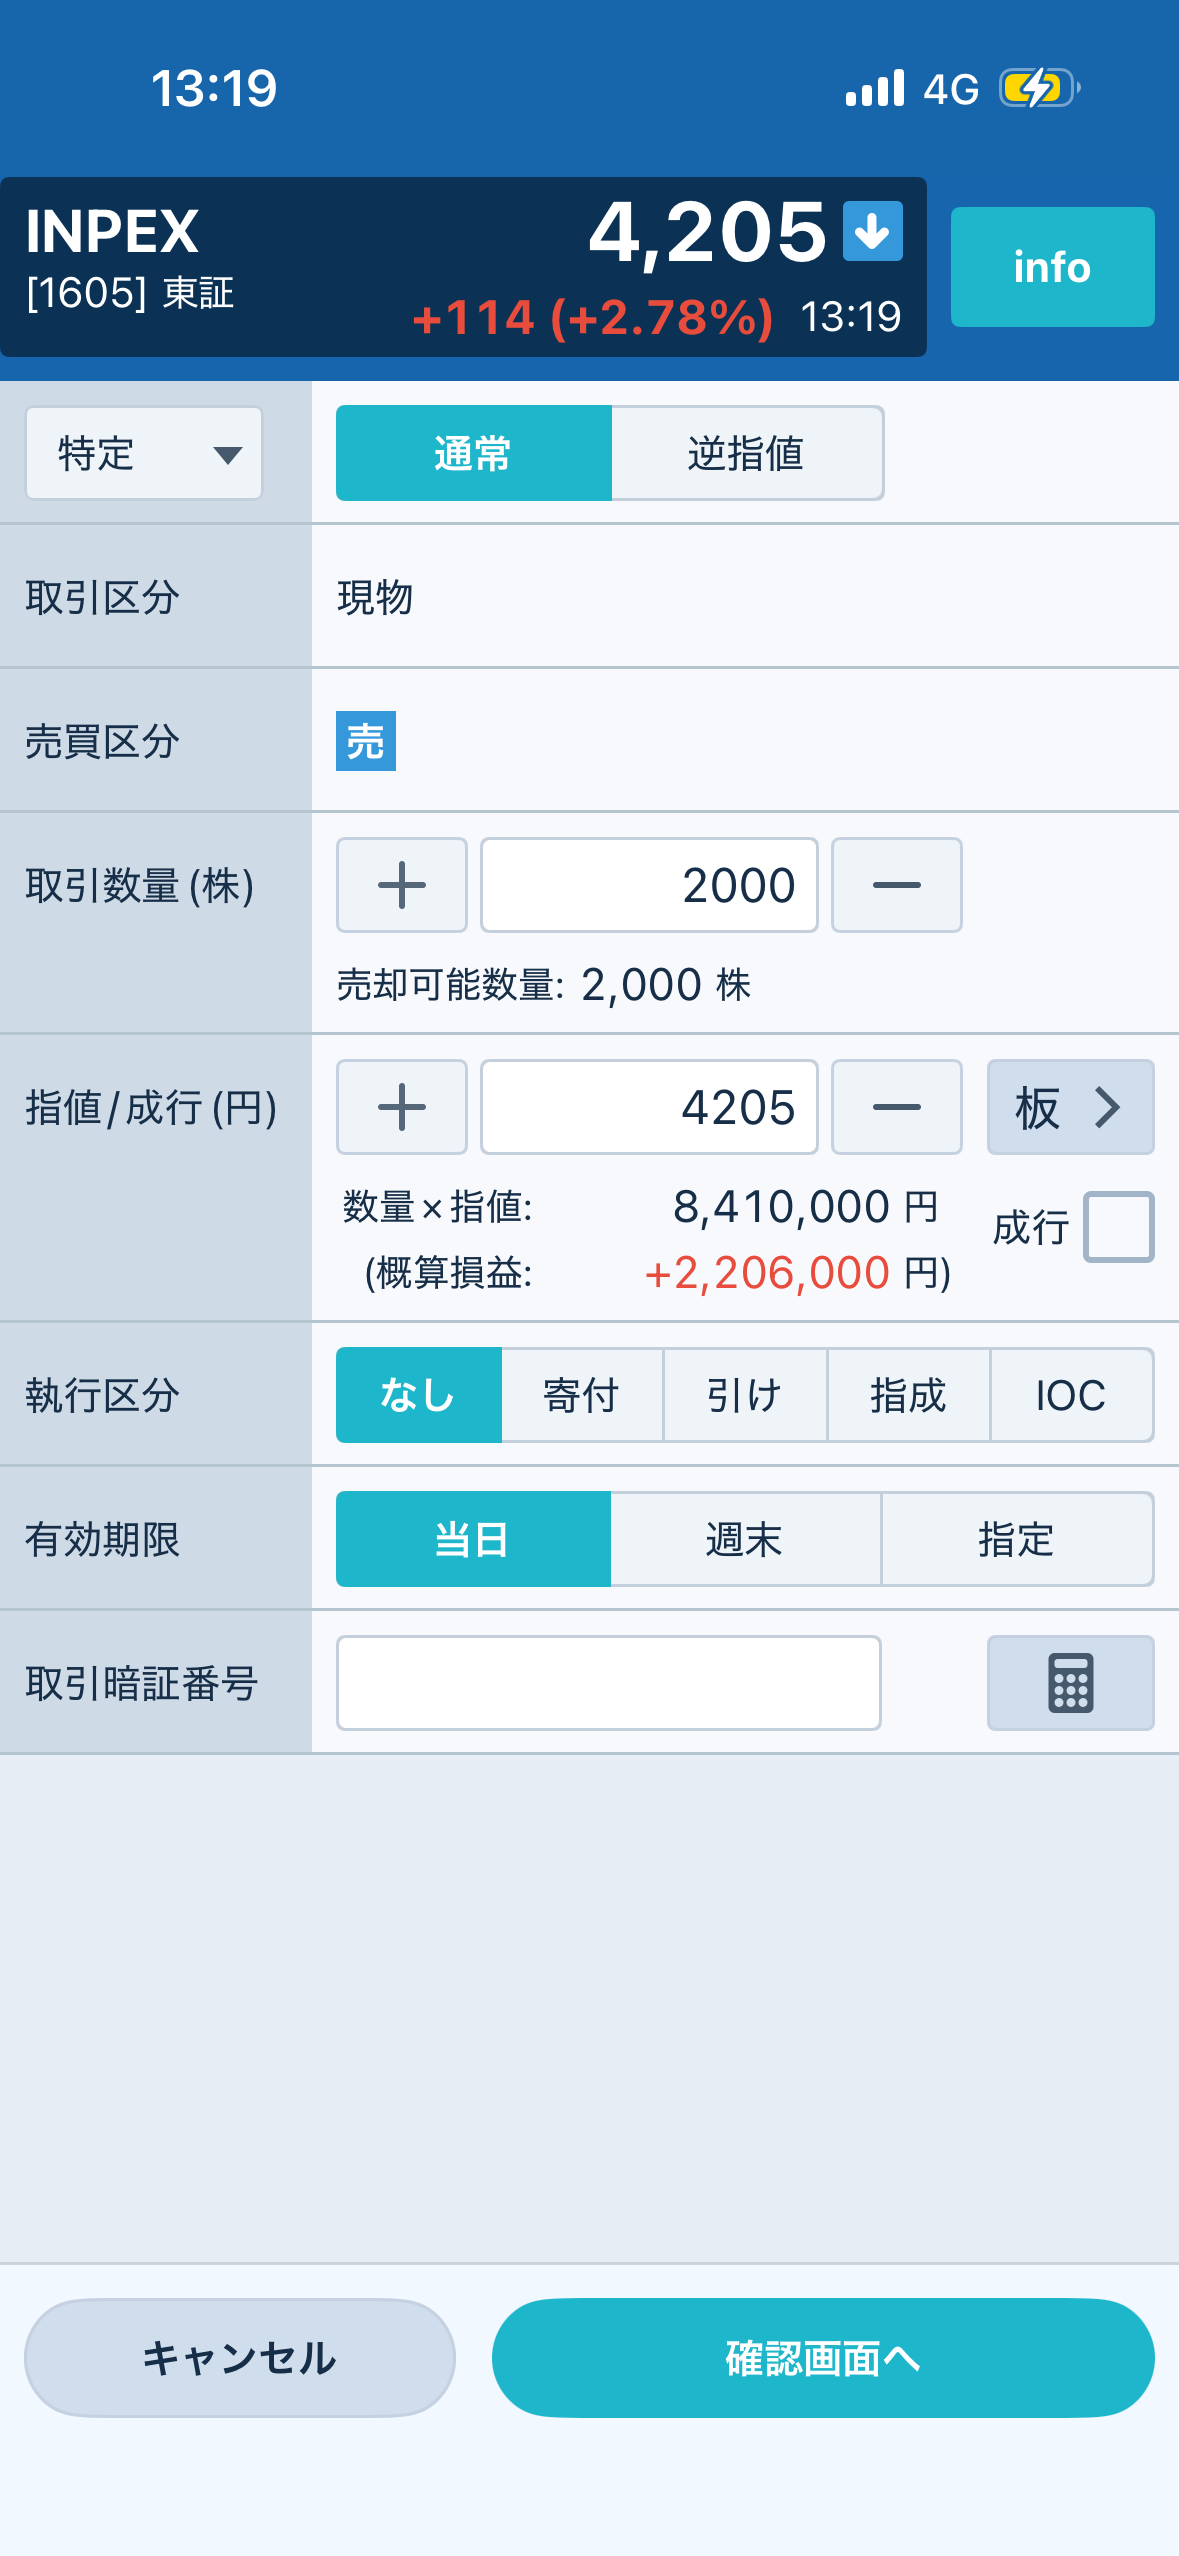Open the INPEX info button
The image size is (1179, 2556).
click(x=1052, y=267)
